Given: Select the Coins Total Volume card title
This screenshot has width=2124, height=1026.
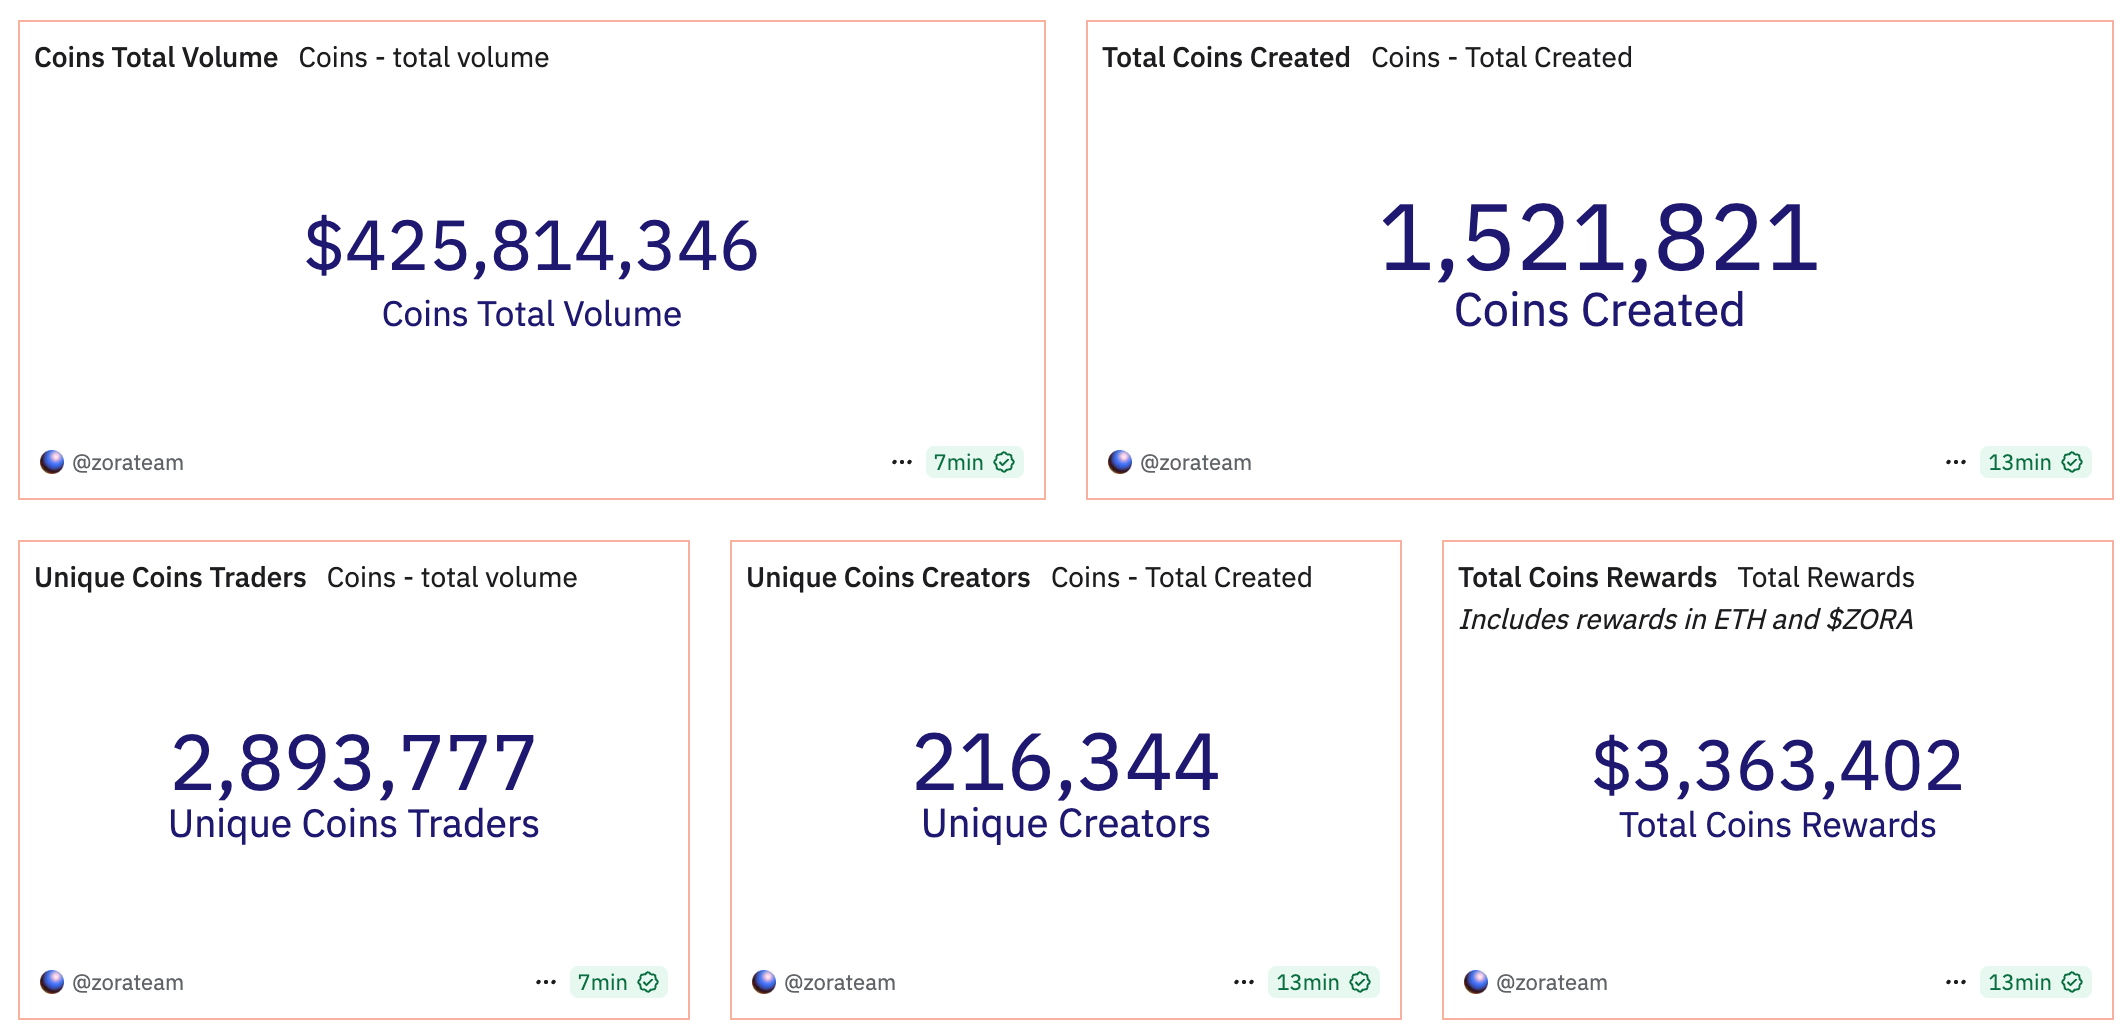Looking at the screenshot, I should [x=156, y=57].
